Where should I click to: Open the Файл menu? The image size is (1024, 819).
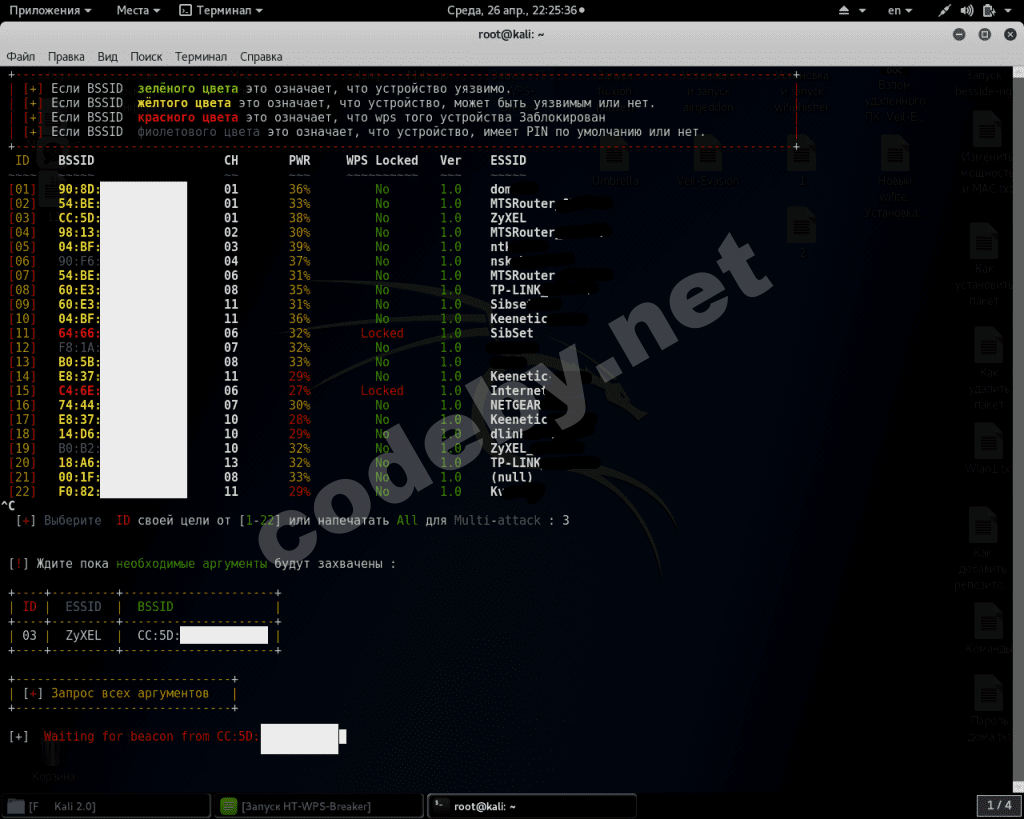coord(21,57)
